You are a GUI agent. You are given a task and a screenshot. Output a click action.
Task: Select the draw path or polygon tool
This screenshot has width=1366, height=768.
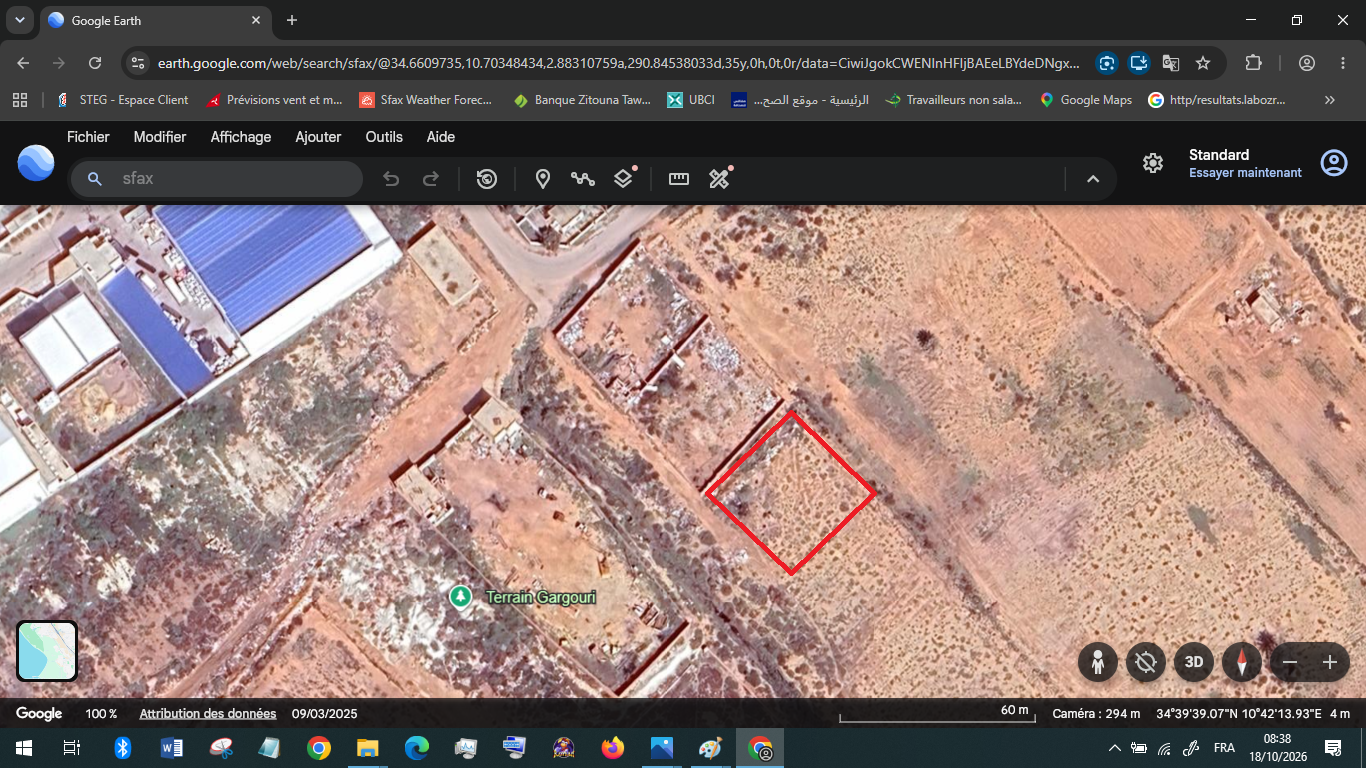pyautogui.click(x=583, y=179)
